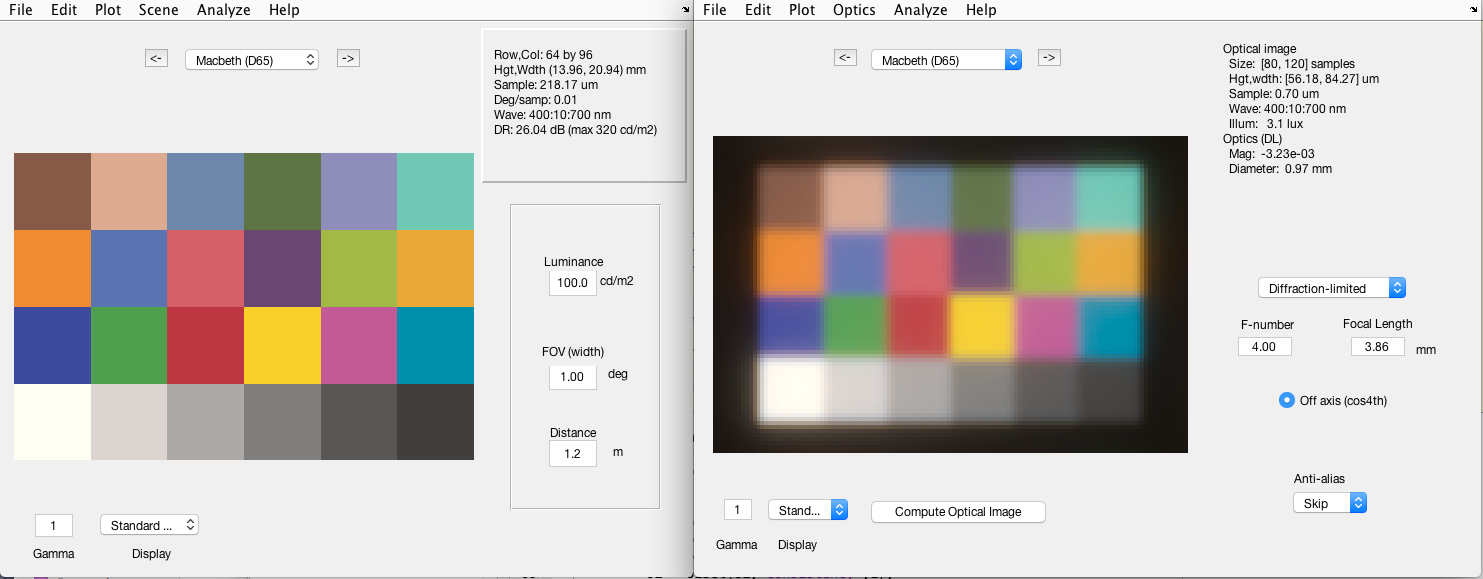Open the Optics menu
Image resolution: width=1483 pixels, height=579 pixels.
pos(854,10)
